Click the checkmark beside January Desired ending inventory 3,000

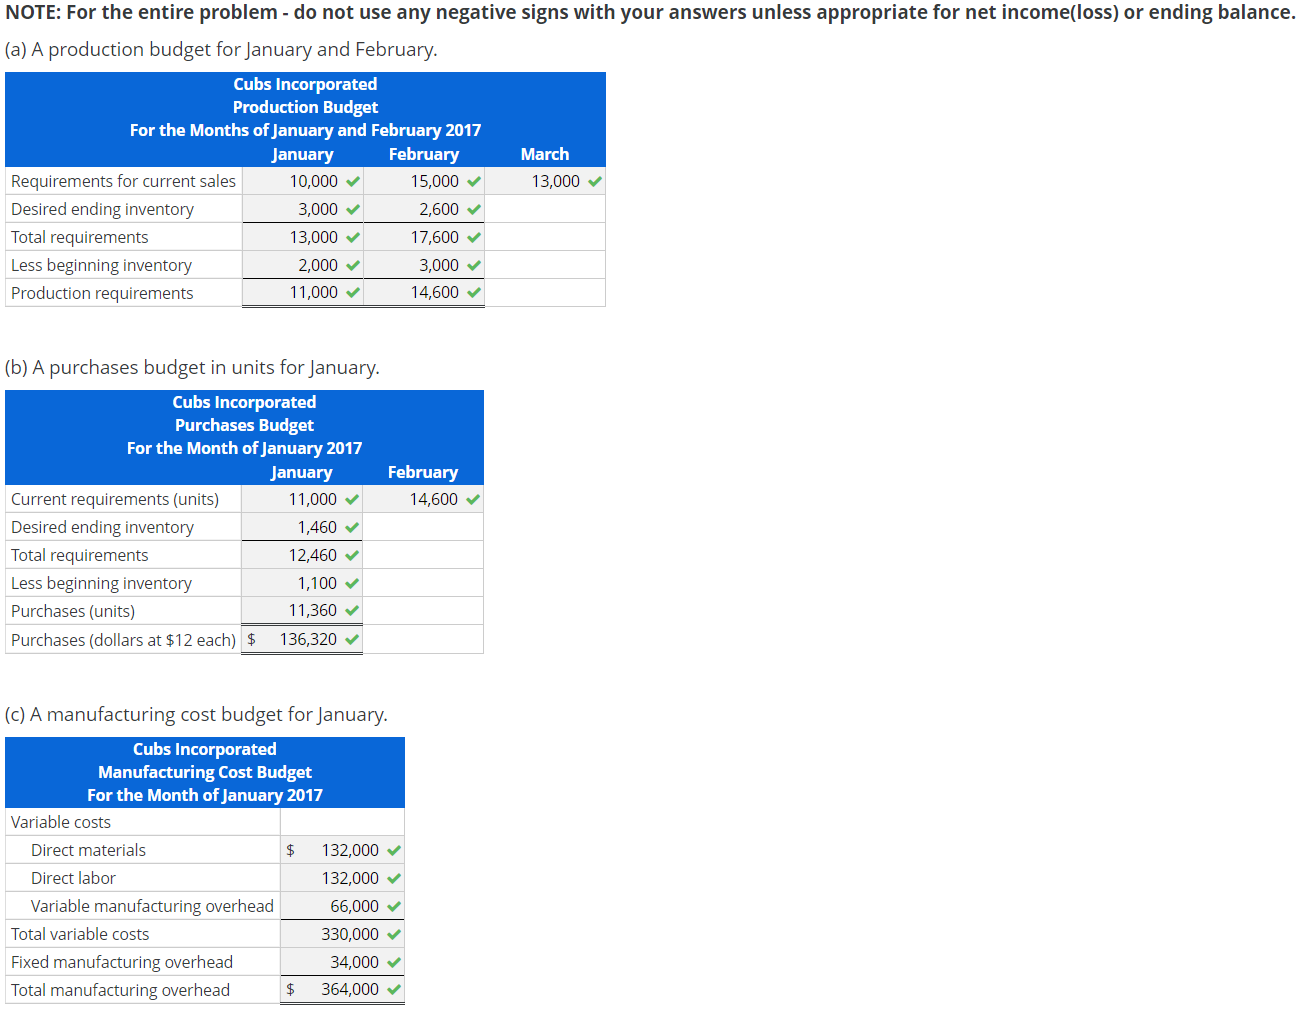tap(353, 210)
